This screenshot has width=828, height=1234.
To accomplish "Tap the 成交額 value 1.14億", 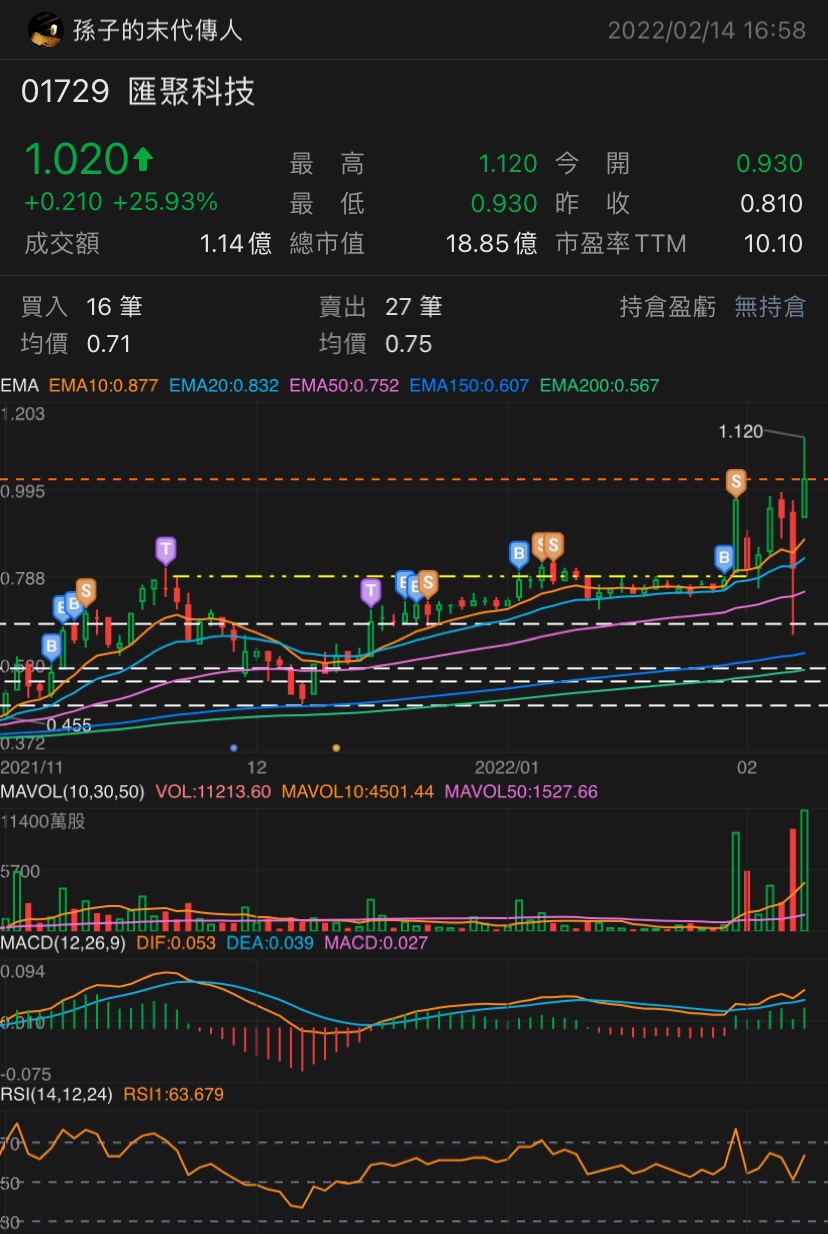I will [x=235, y=243].
